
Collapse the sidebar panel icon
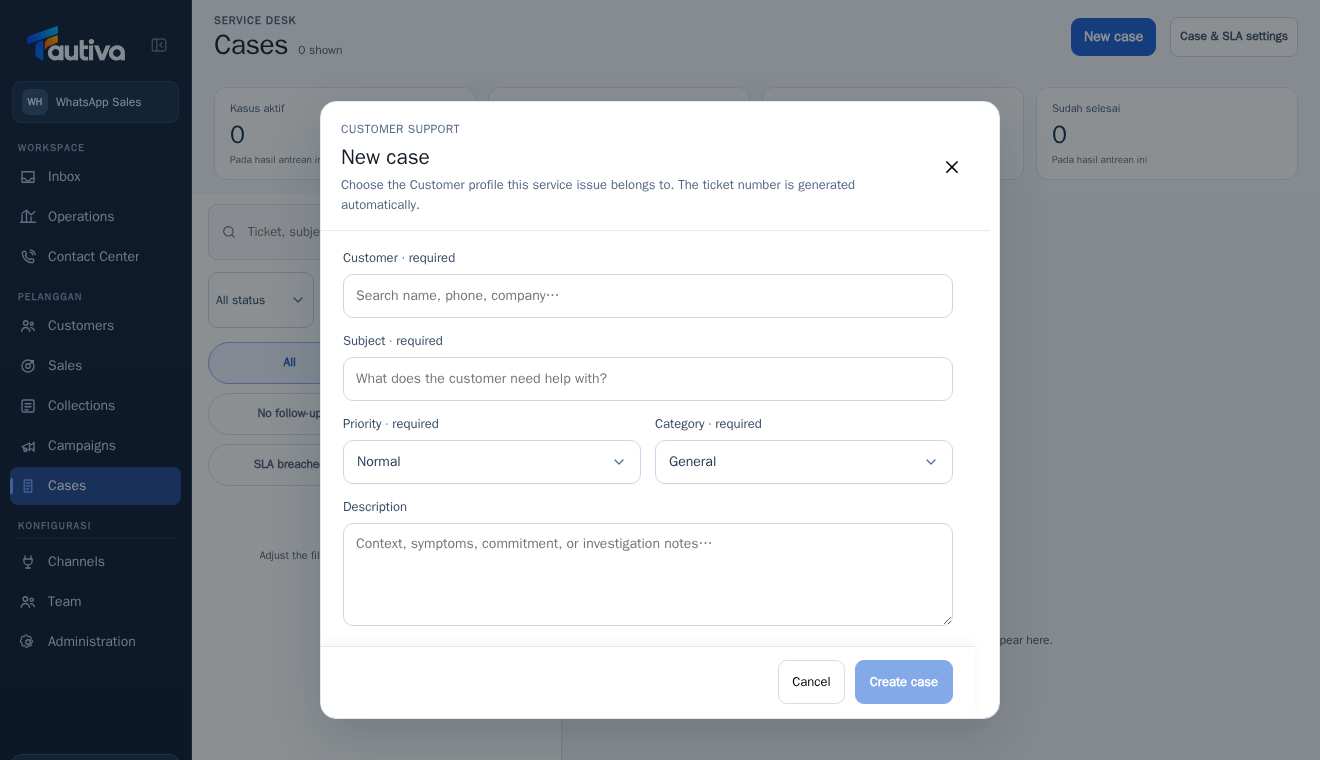point(159,45)
